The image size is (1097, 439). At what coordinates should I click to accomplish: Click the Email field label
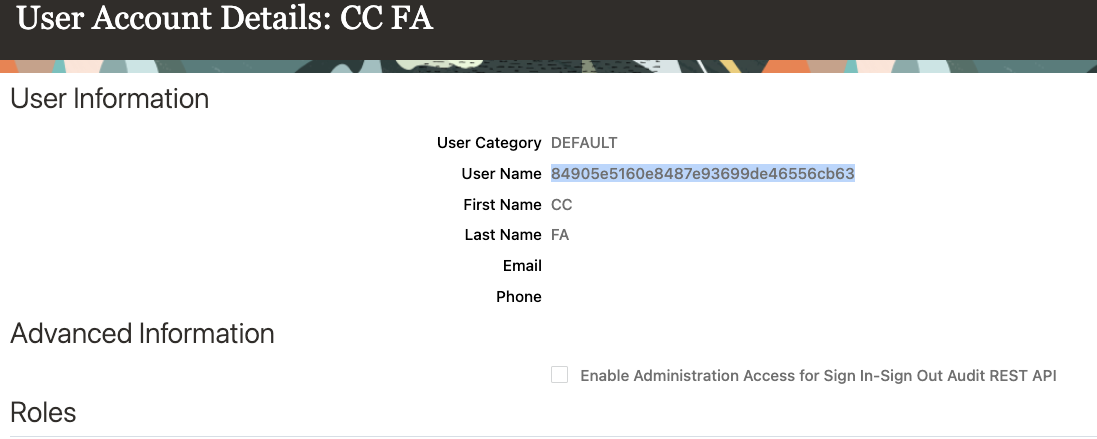tap(522, 266)
